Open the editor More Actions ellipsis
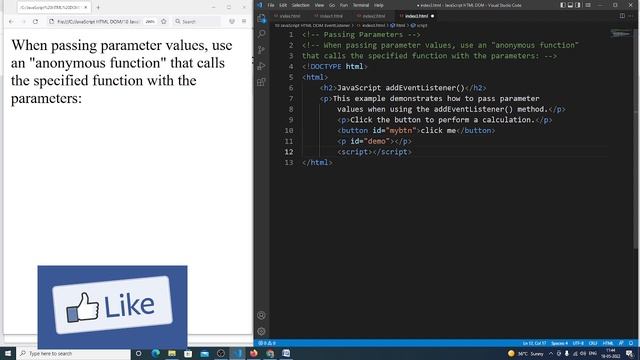The width and height of the screenshot is (640, 360). pyautogui.click(x=631, y=16)
